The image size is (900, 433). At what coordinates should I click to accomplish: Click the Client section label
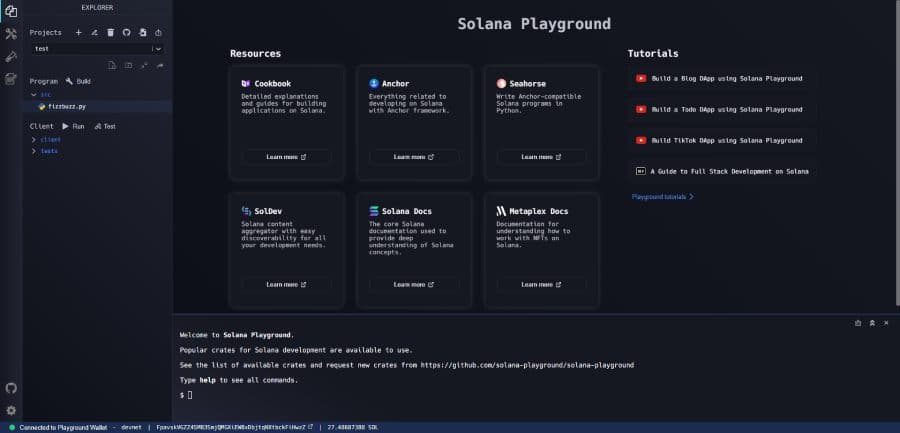(x=41, y=126)
